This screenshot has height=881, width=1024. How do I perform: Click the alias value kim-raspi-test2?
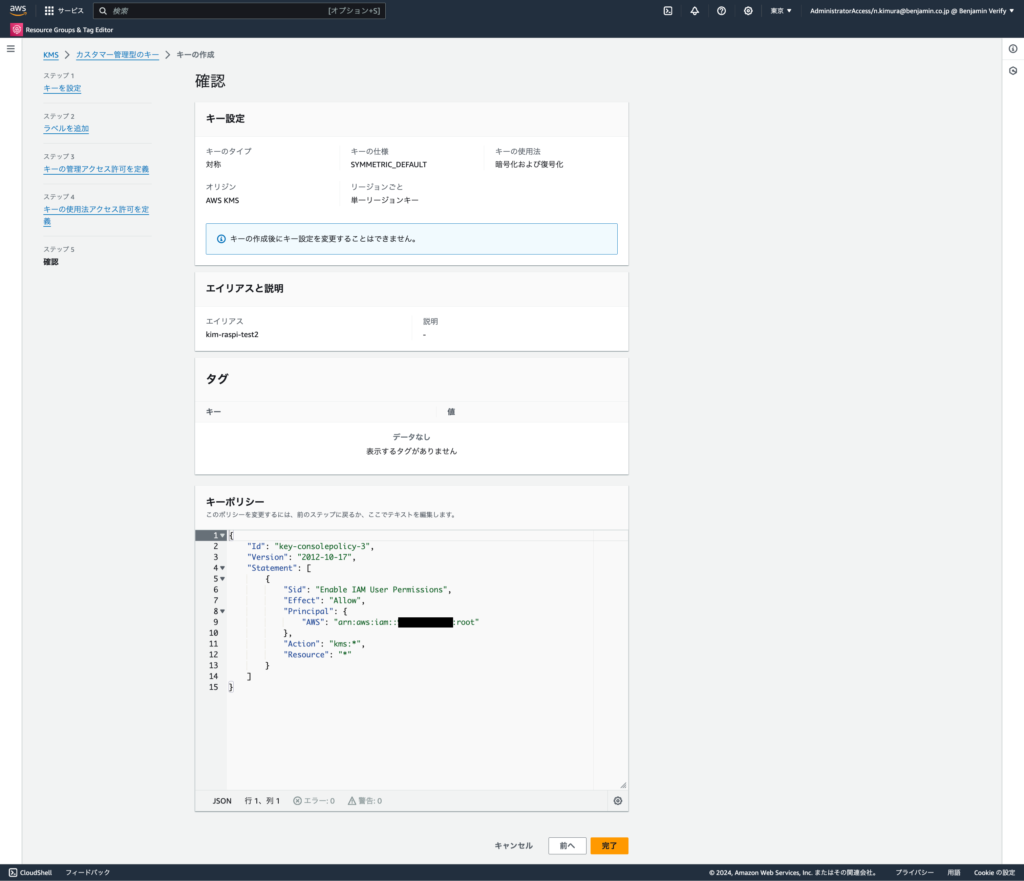[232, 334]
